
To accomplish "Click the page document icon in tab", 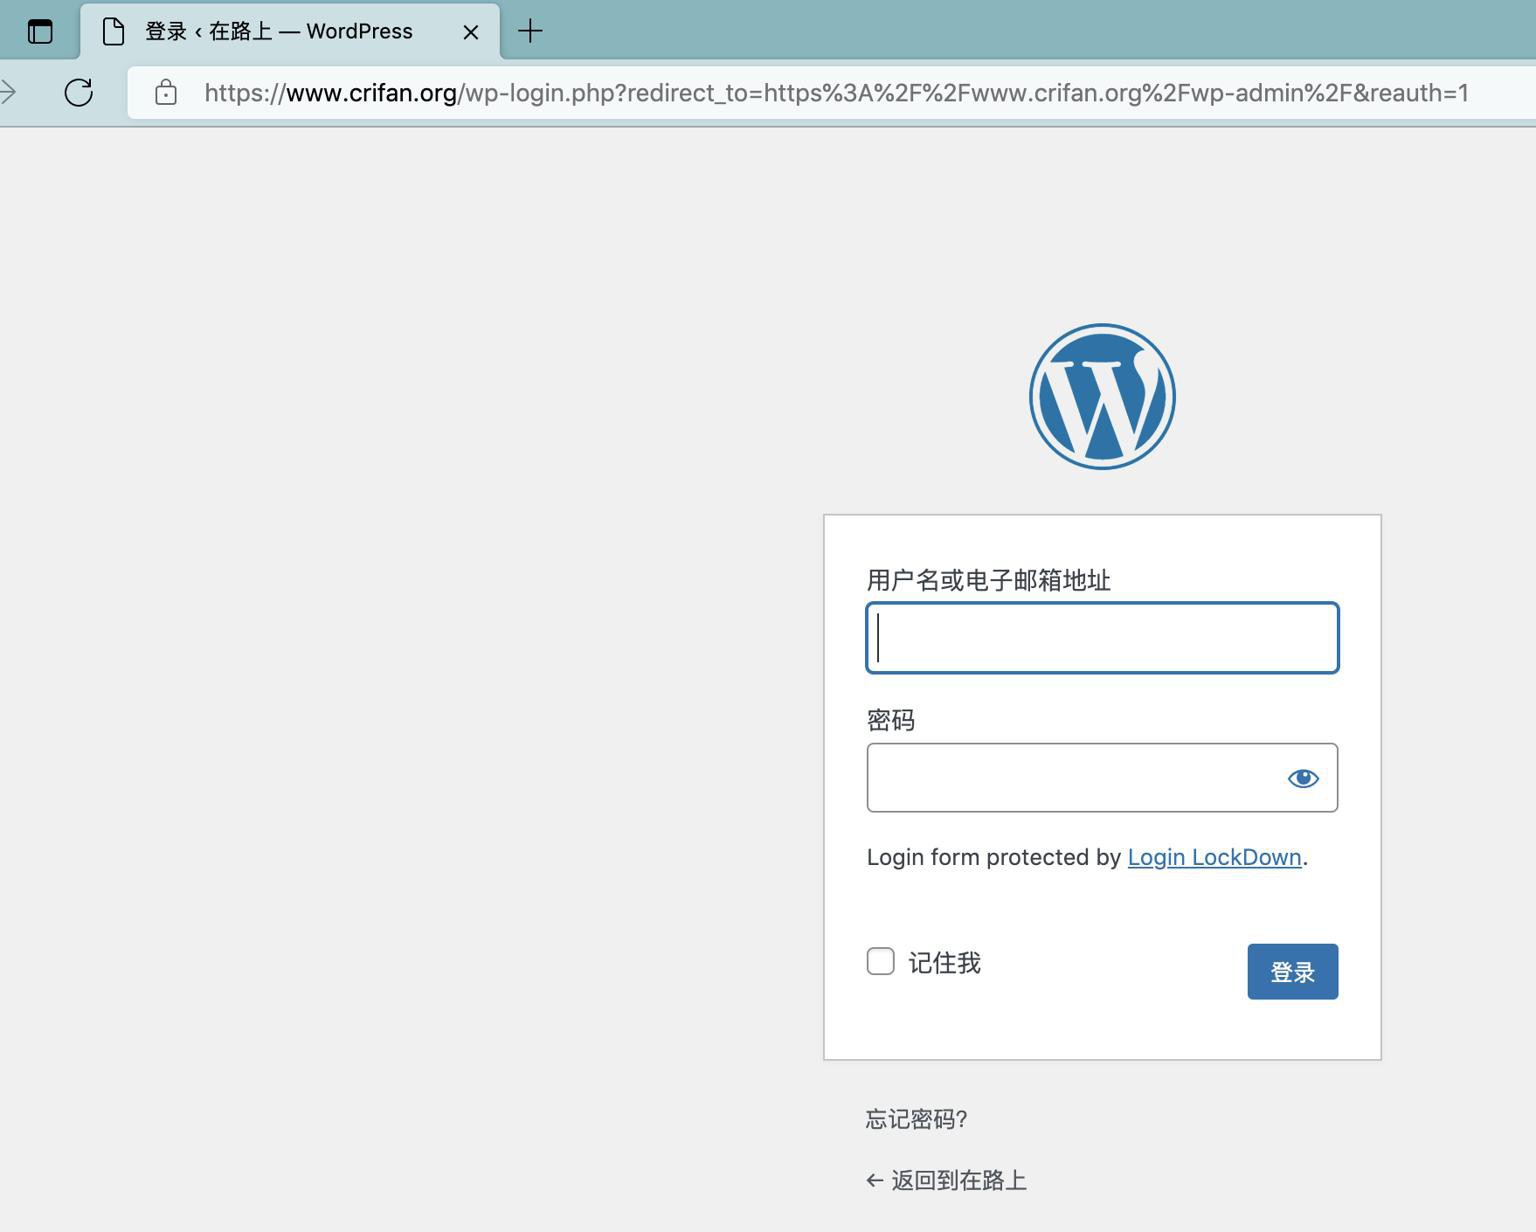I will click(114, 32).
